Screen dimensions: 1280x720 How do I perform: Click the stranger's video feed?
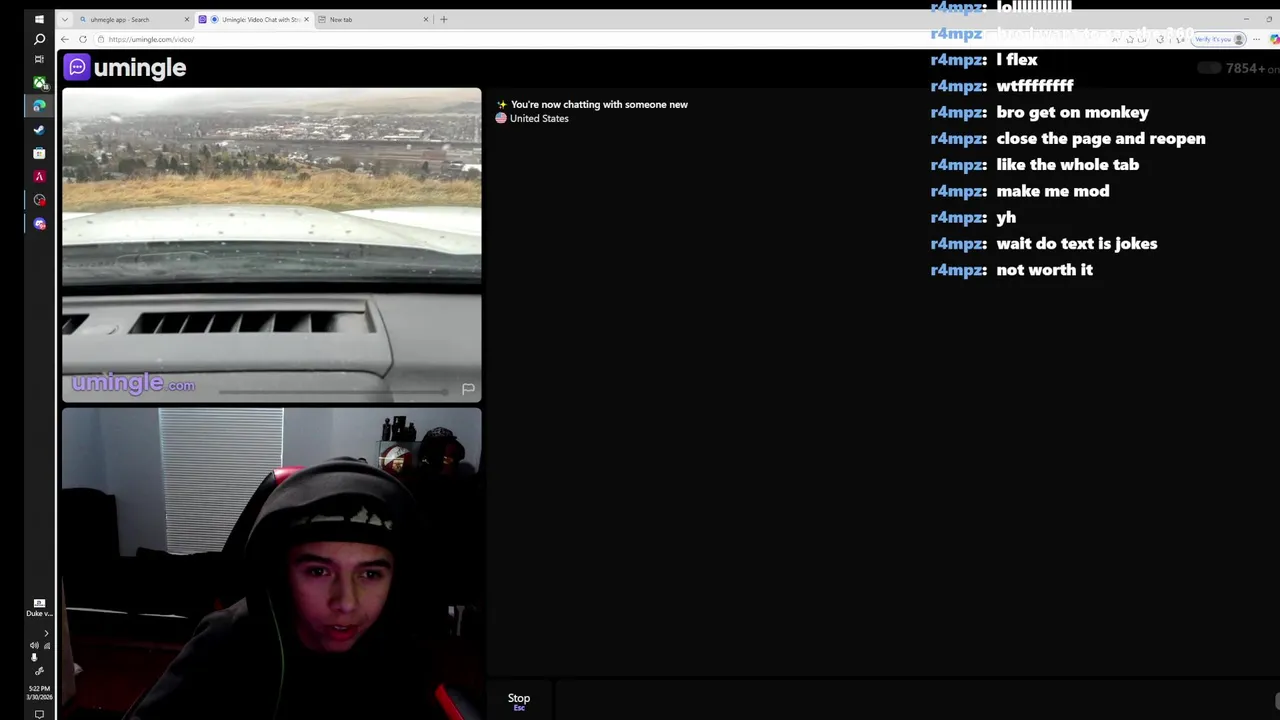pos(271,245)
